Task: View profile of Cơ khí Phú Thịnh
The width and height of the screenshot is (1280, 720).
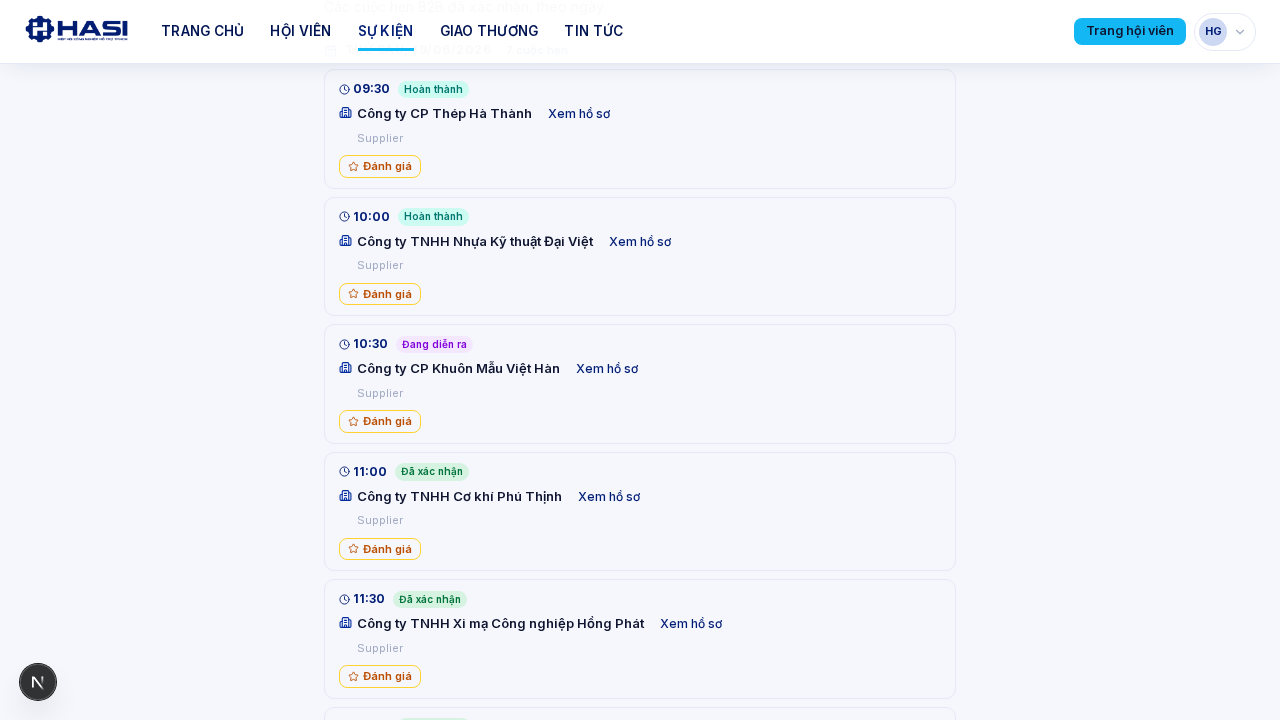Action: [609, 497]
